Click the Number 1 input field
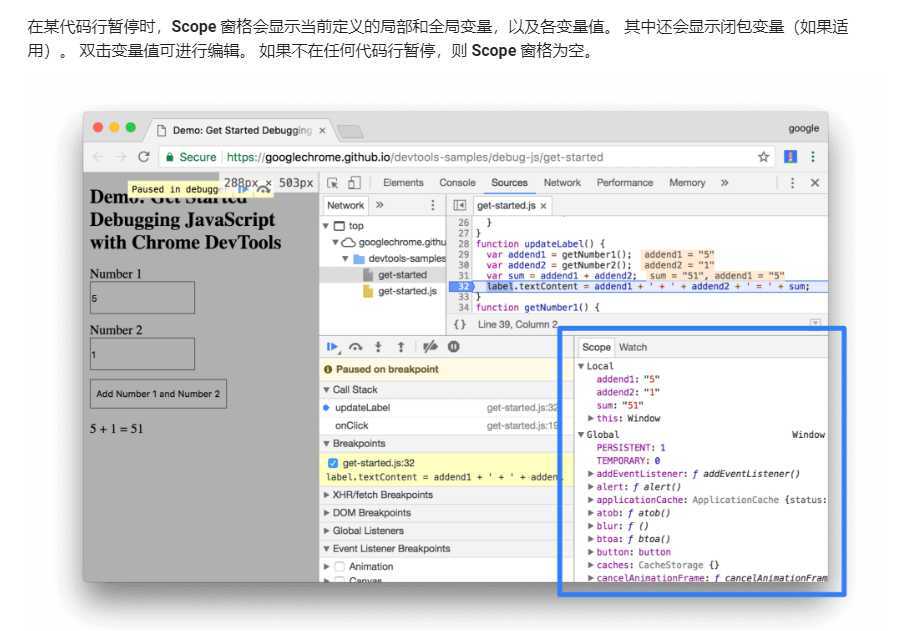The width and height of the screenshot is (901, 631). [142, 298]
